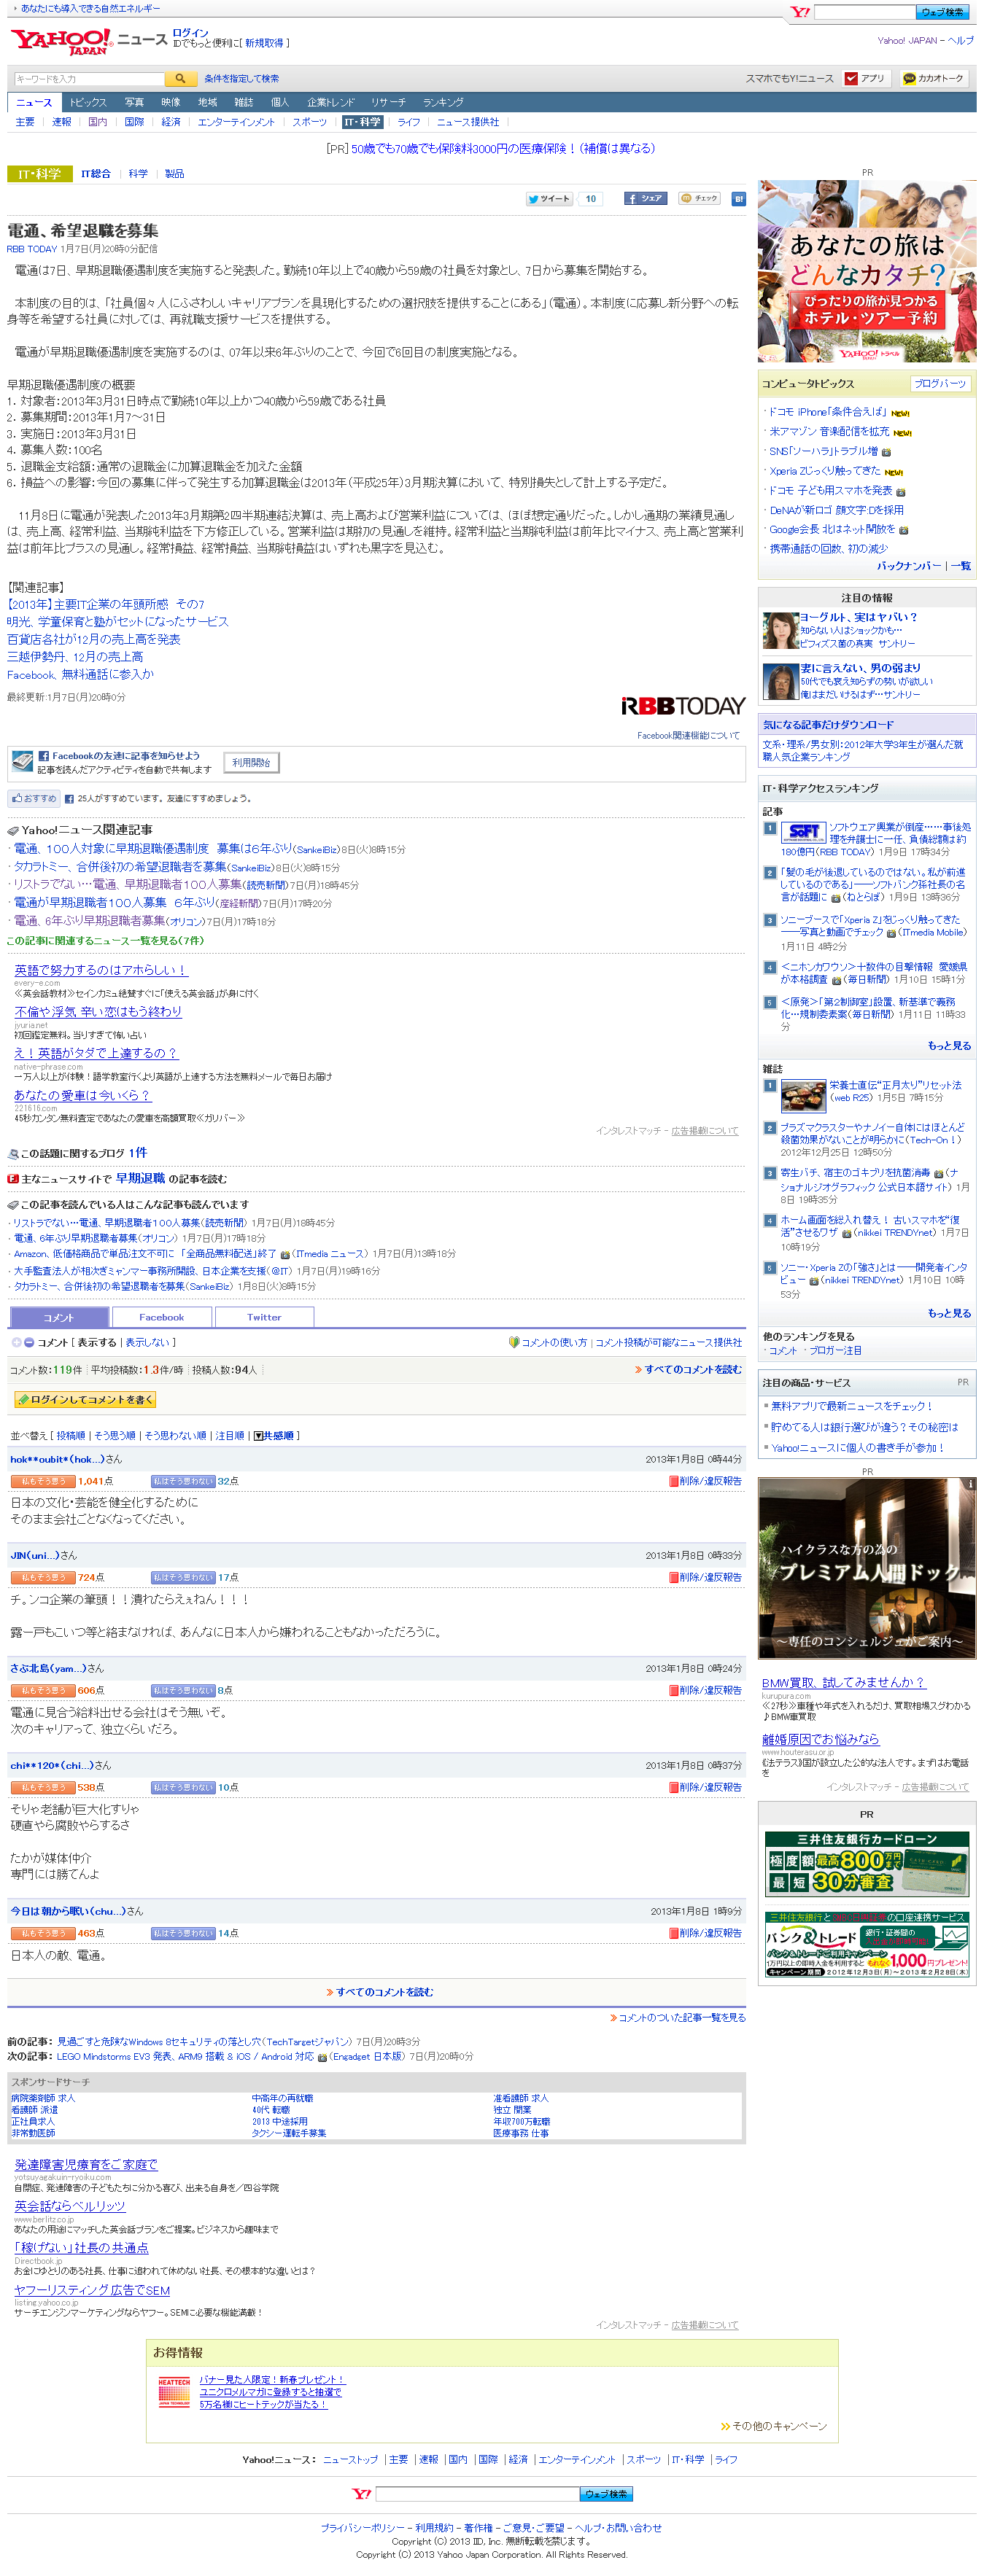
Task: Click the Y! logo by the footer search
Action: pyautogui.click(x=362, y=2494)
